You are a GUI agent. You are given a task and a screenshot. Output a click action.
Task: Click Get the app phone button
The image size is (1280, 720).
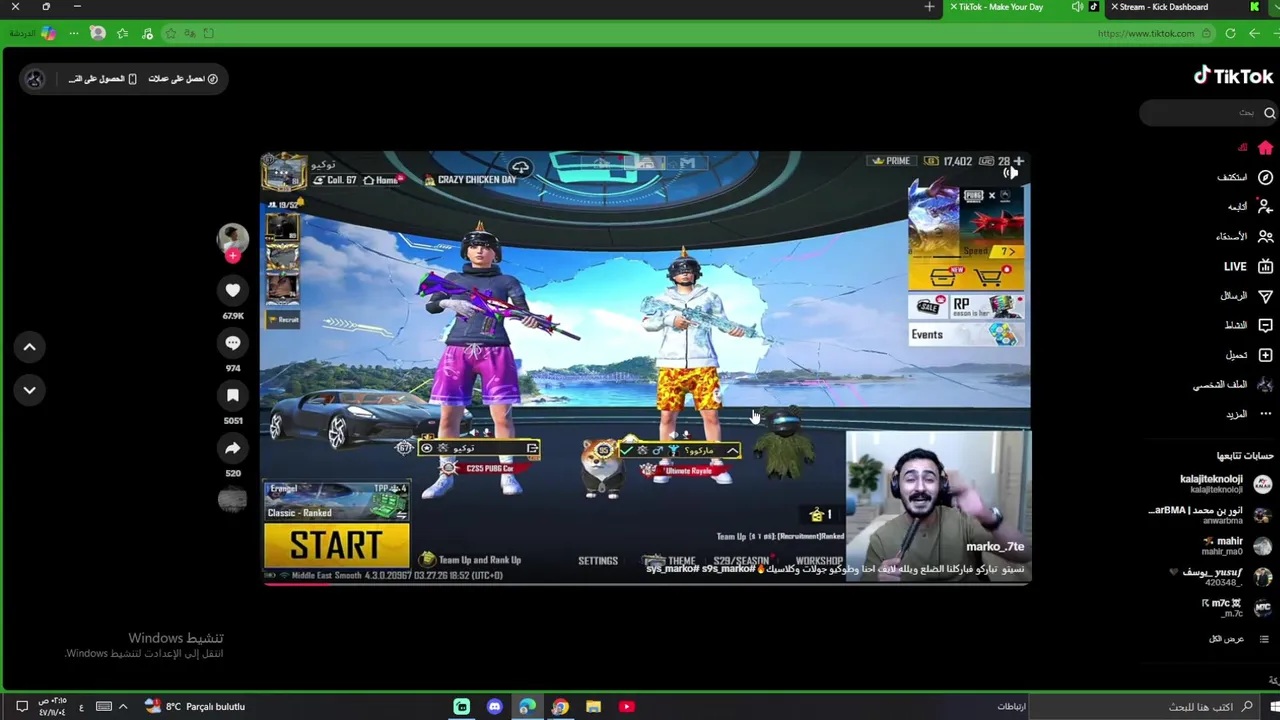pyautogui.click(x=102, y=79)
